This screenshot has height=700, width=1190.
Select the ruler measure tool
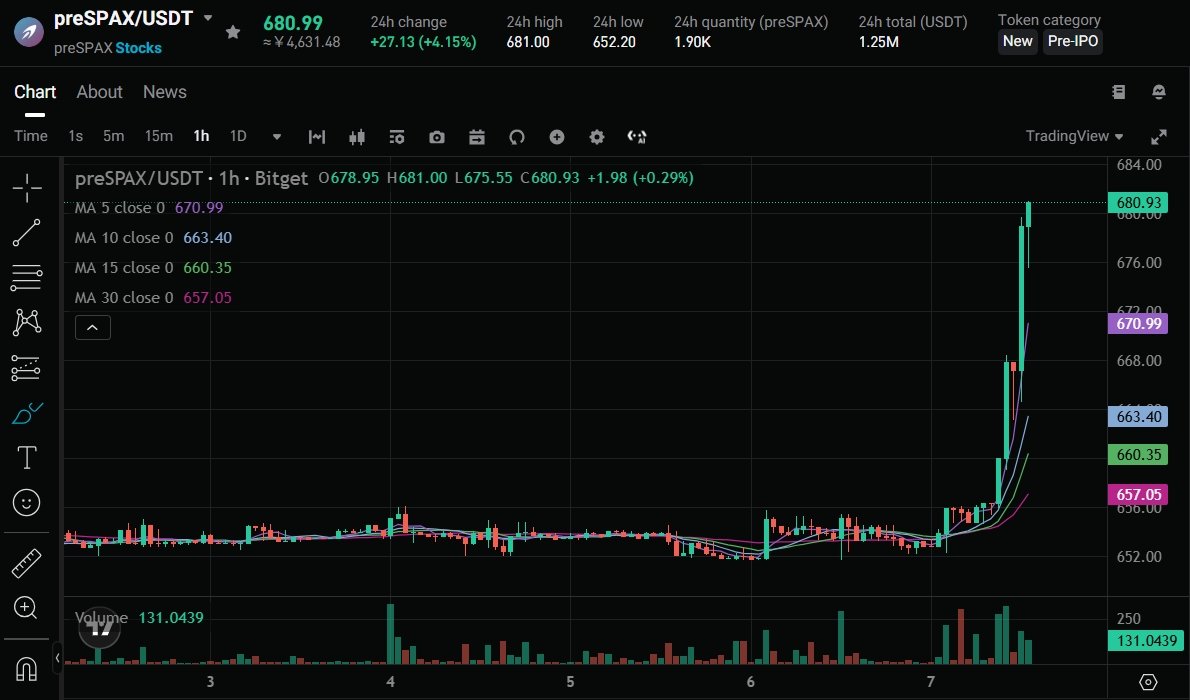[27, 563]
